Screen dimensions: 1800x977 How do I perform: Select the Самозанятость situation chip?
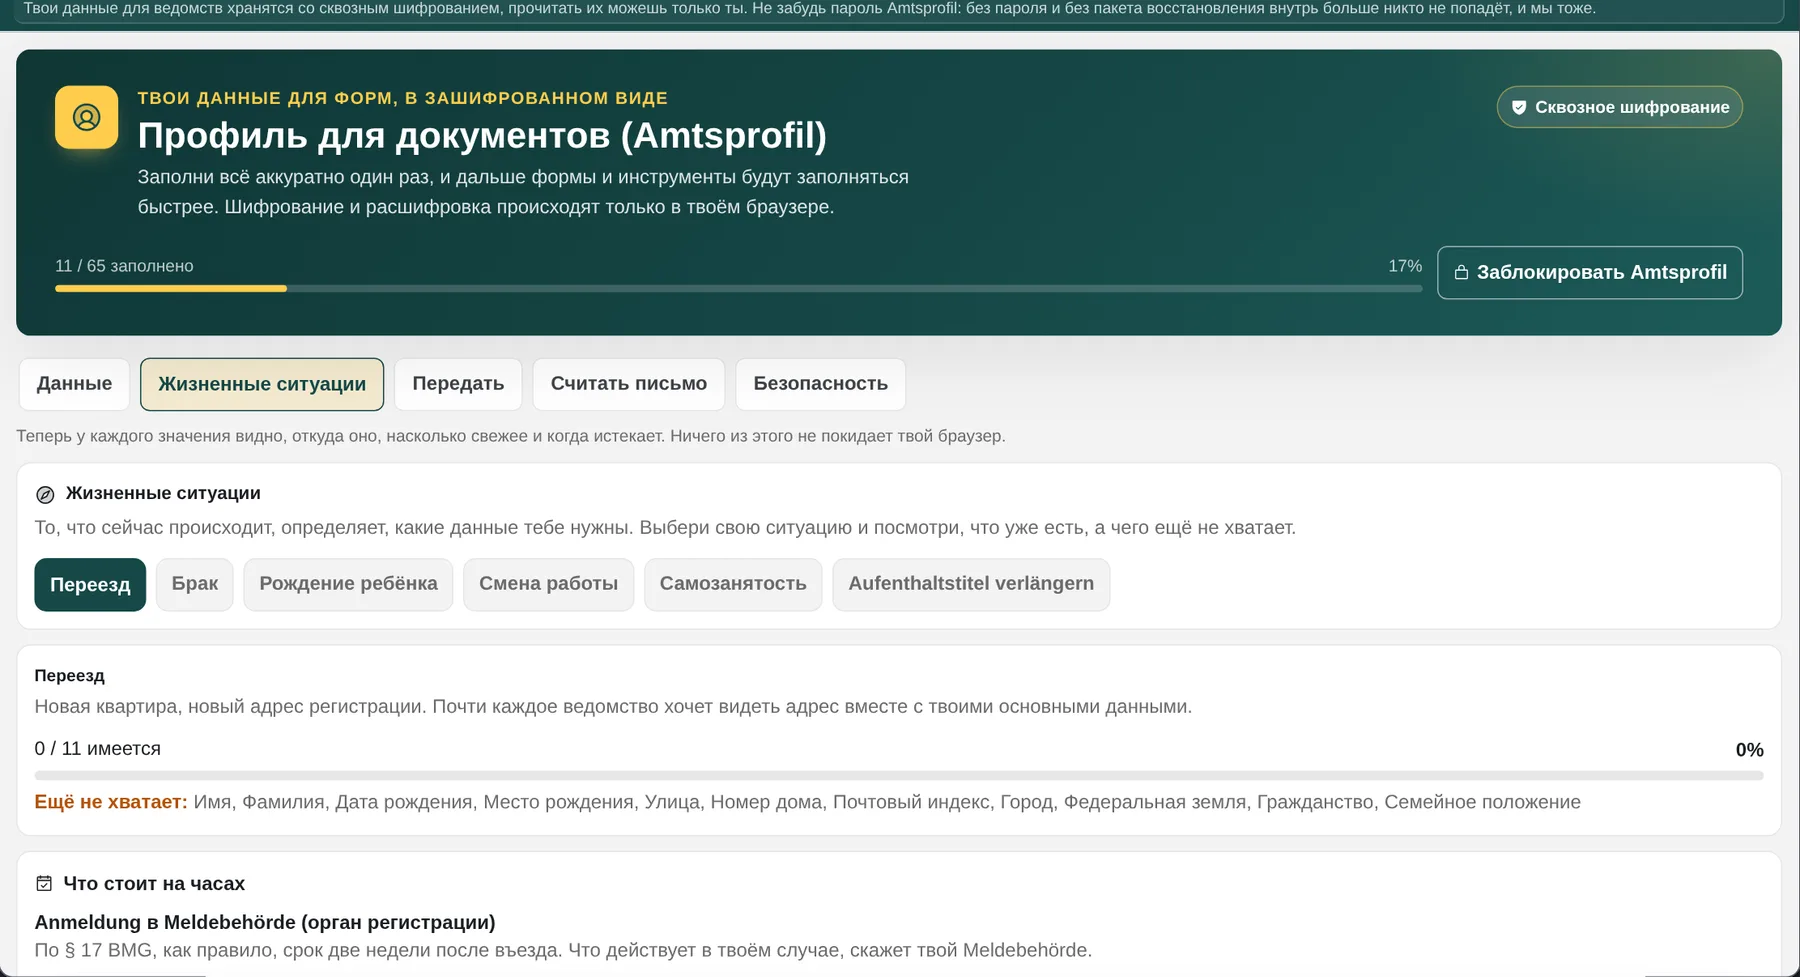coord(733,584)
